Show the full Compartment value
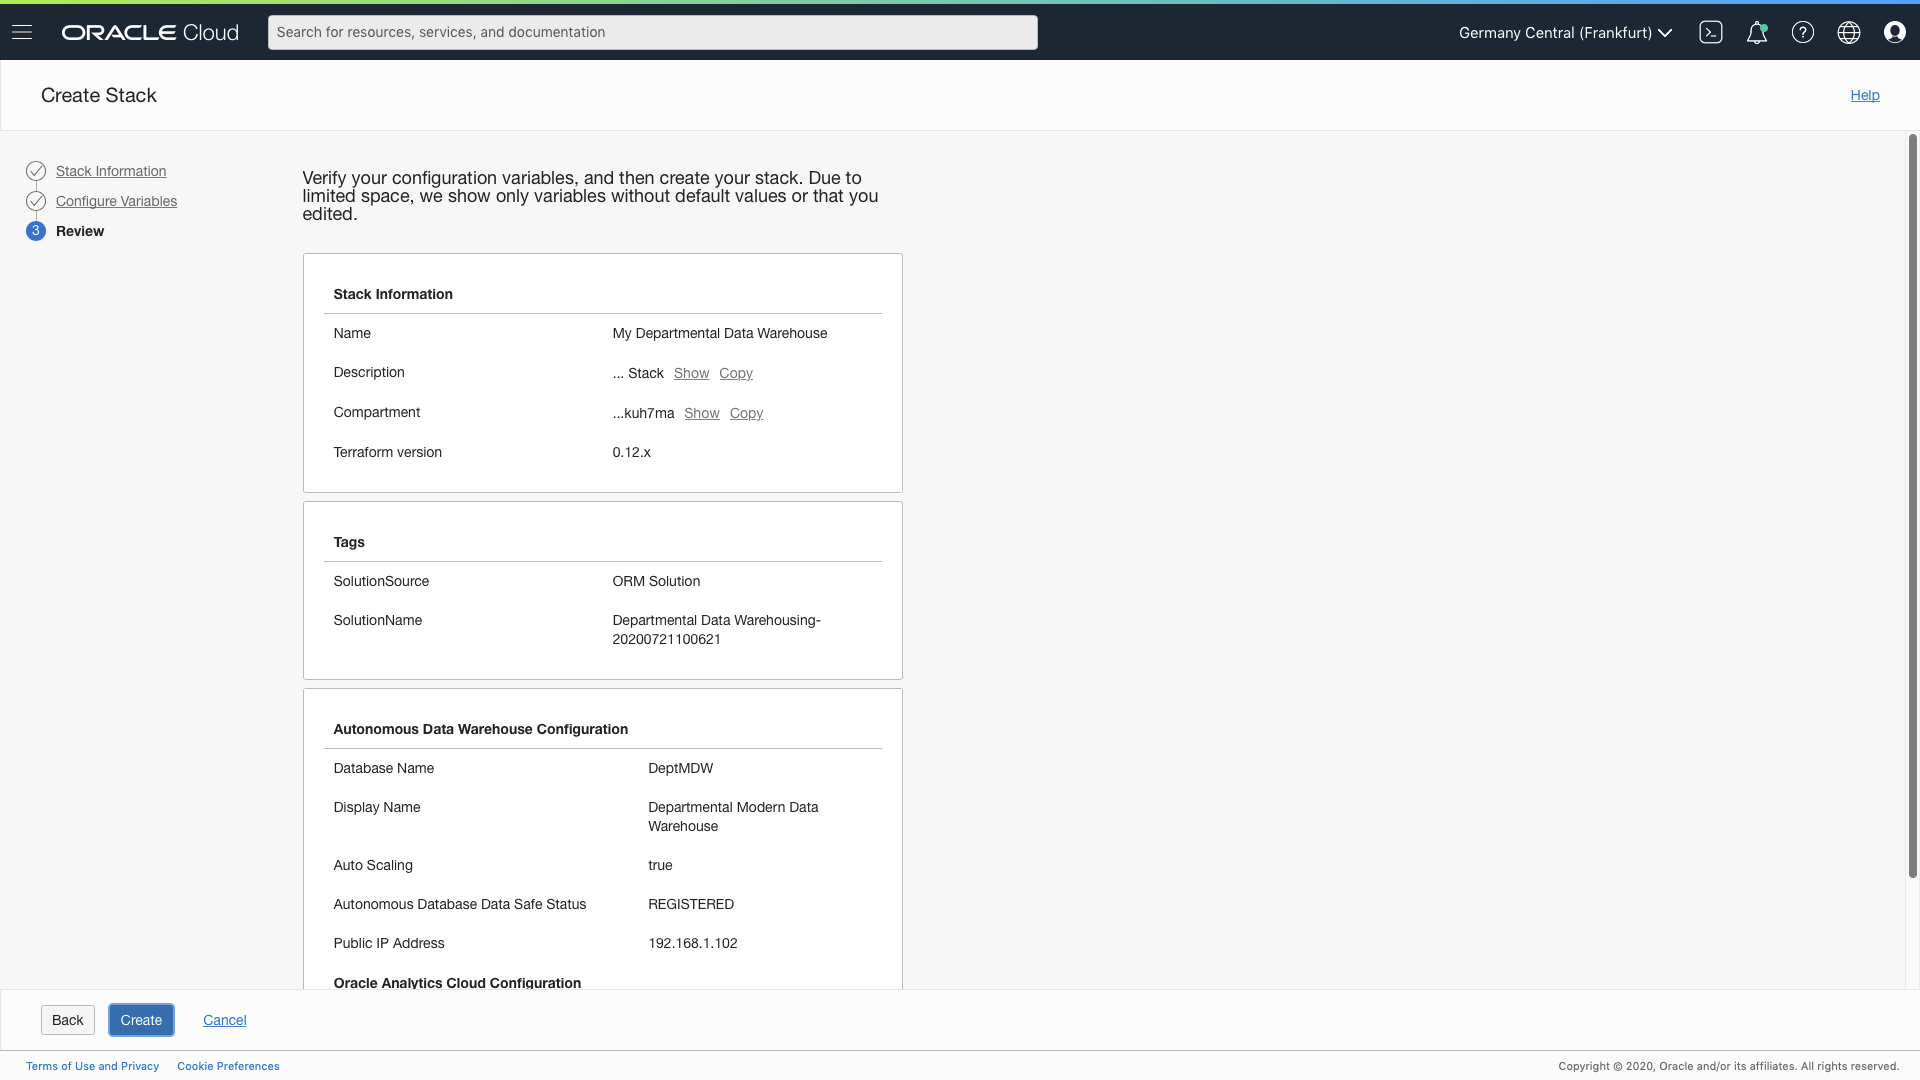 (701, 413)
